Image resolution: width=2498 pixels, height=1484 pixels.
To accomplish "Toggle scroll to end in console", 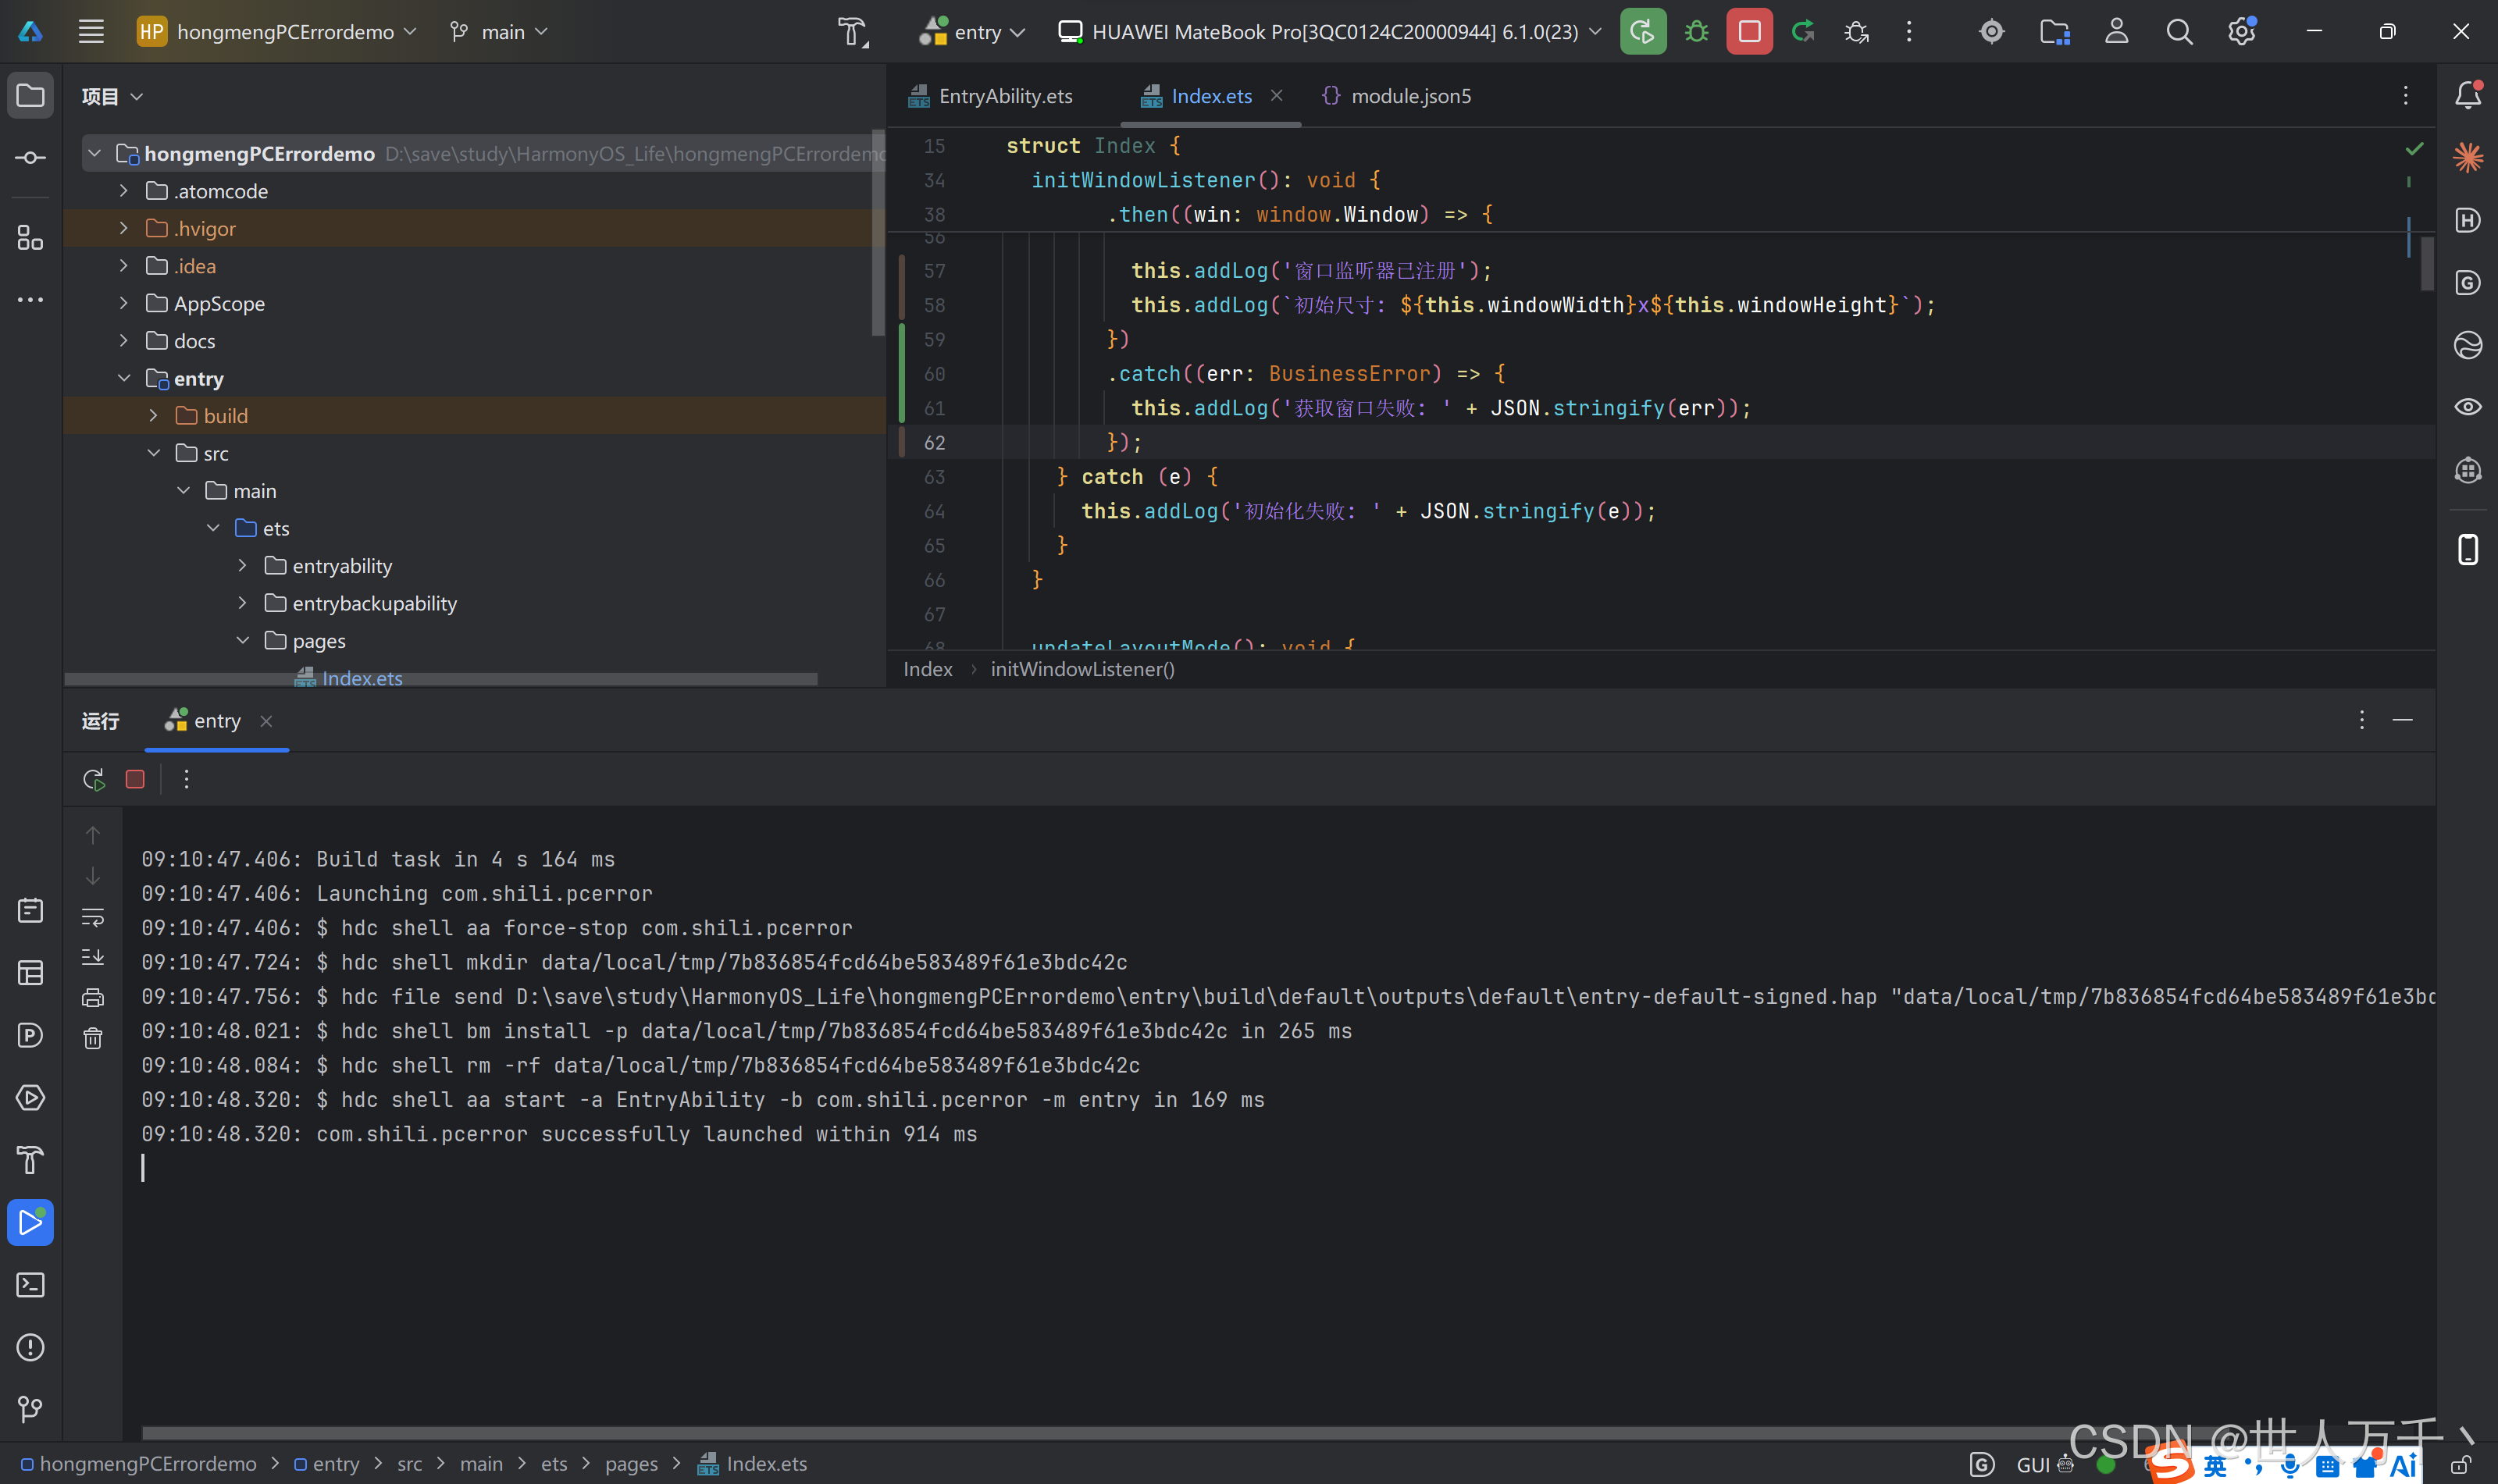I will click(x=93, y=957).
